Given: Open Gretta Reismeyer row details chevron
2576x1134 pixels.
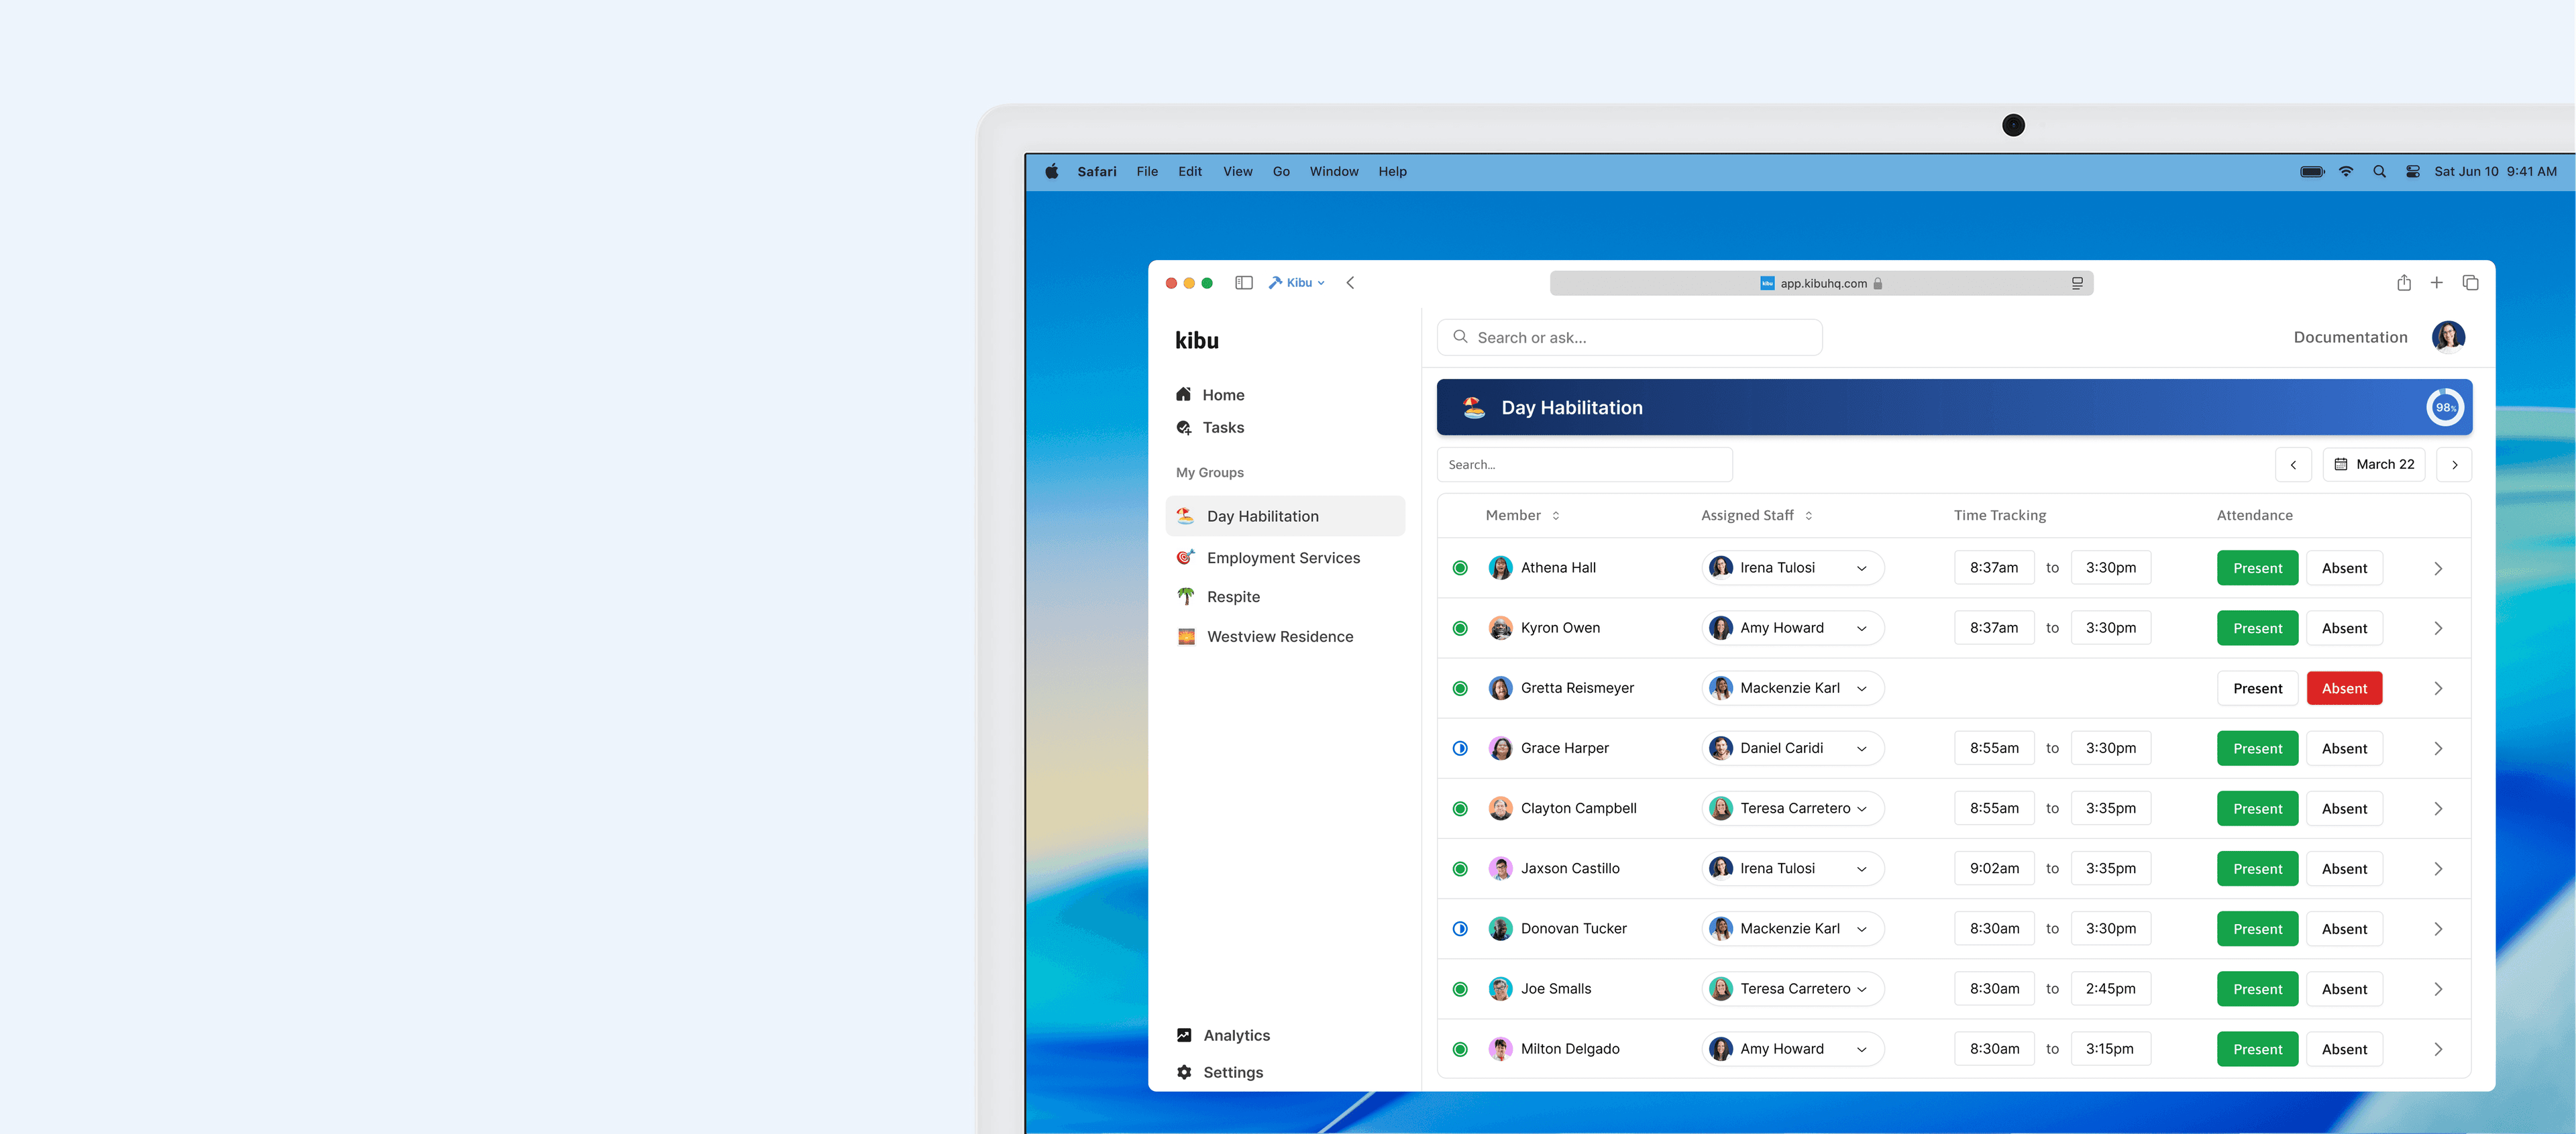Looking at the screenshot, I should [x=2437, y=688].
